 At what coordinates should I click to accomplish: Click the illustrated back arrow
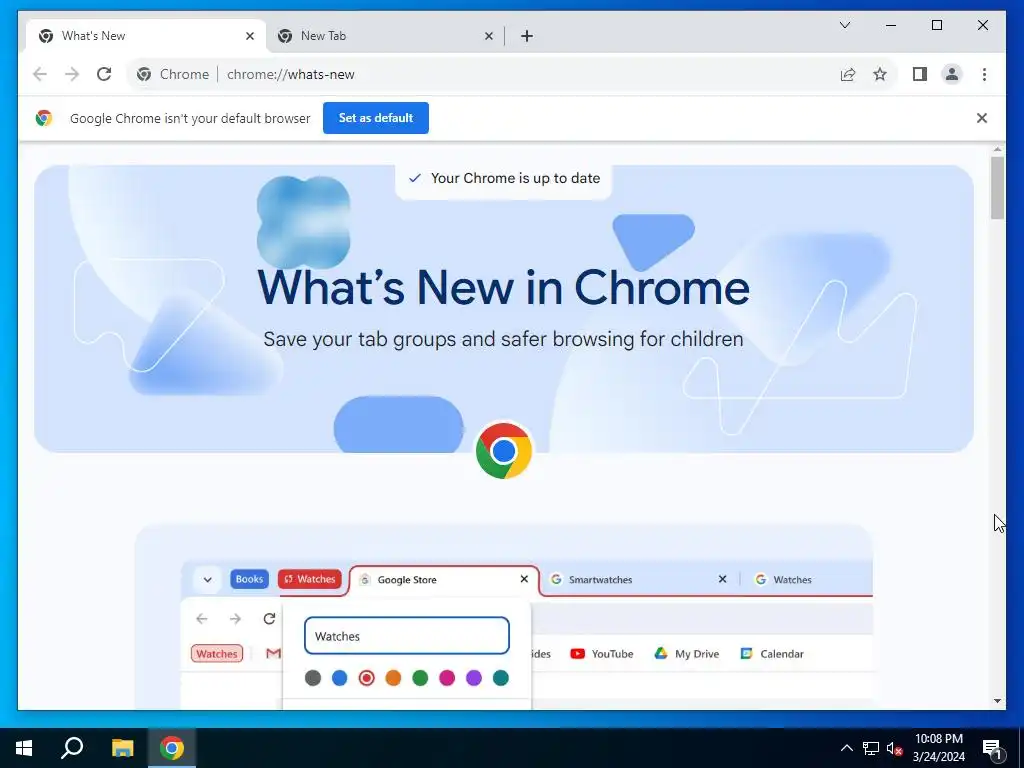tap(202, 618)
